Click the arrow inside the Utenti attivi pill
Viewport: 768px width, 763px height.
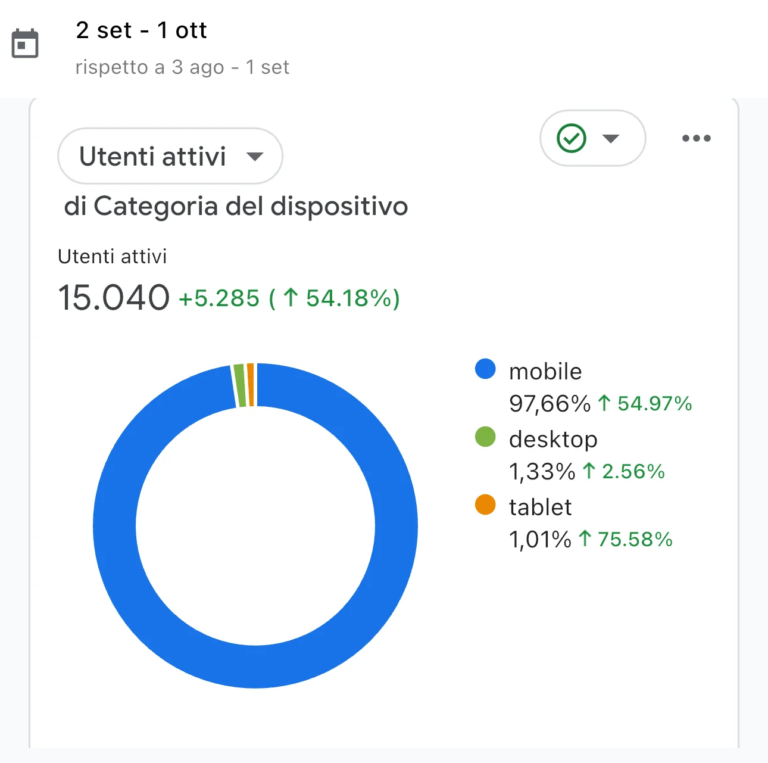coord(255,157)
